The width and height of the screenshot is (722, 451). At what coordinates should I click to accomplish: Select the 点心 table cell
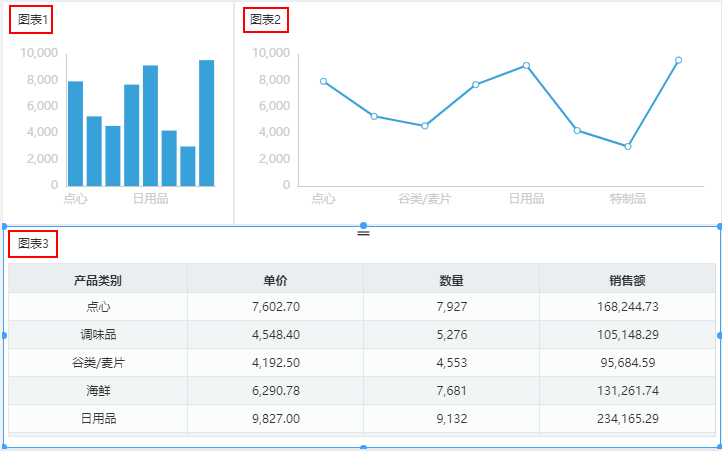[98, 307]
